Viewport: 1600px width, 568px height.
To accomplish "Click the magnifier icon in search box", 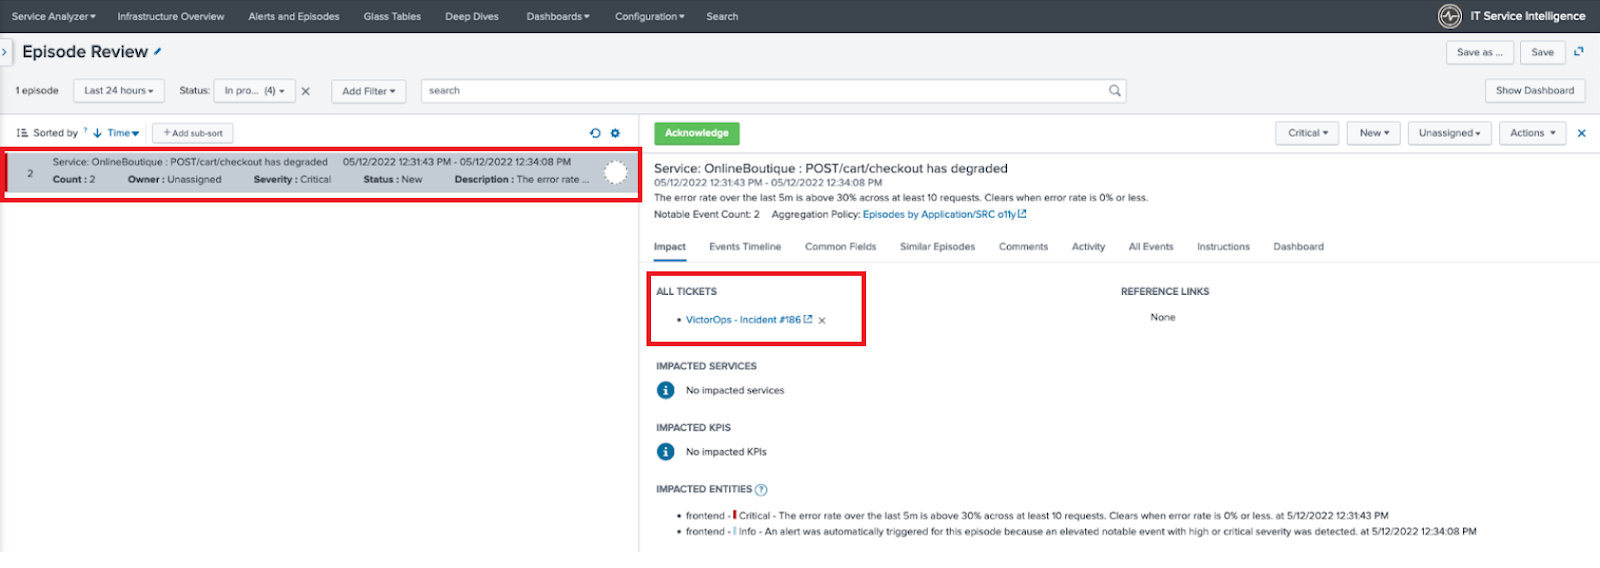I will click(x=1115, y=91).
